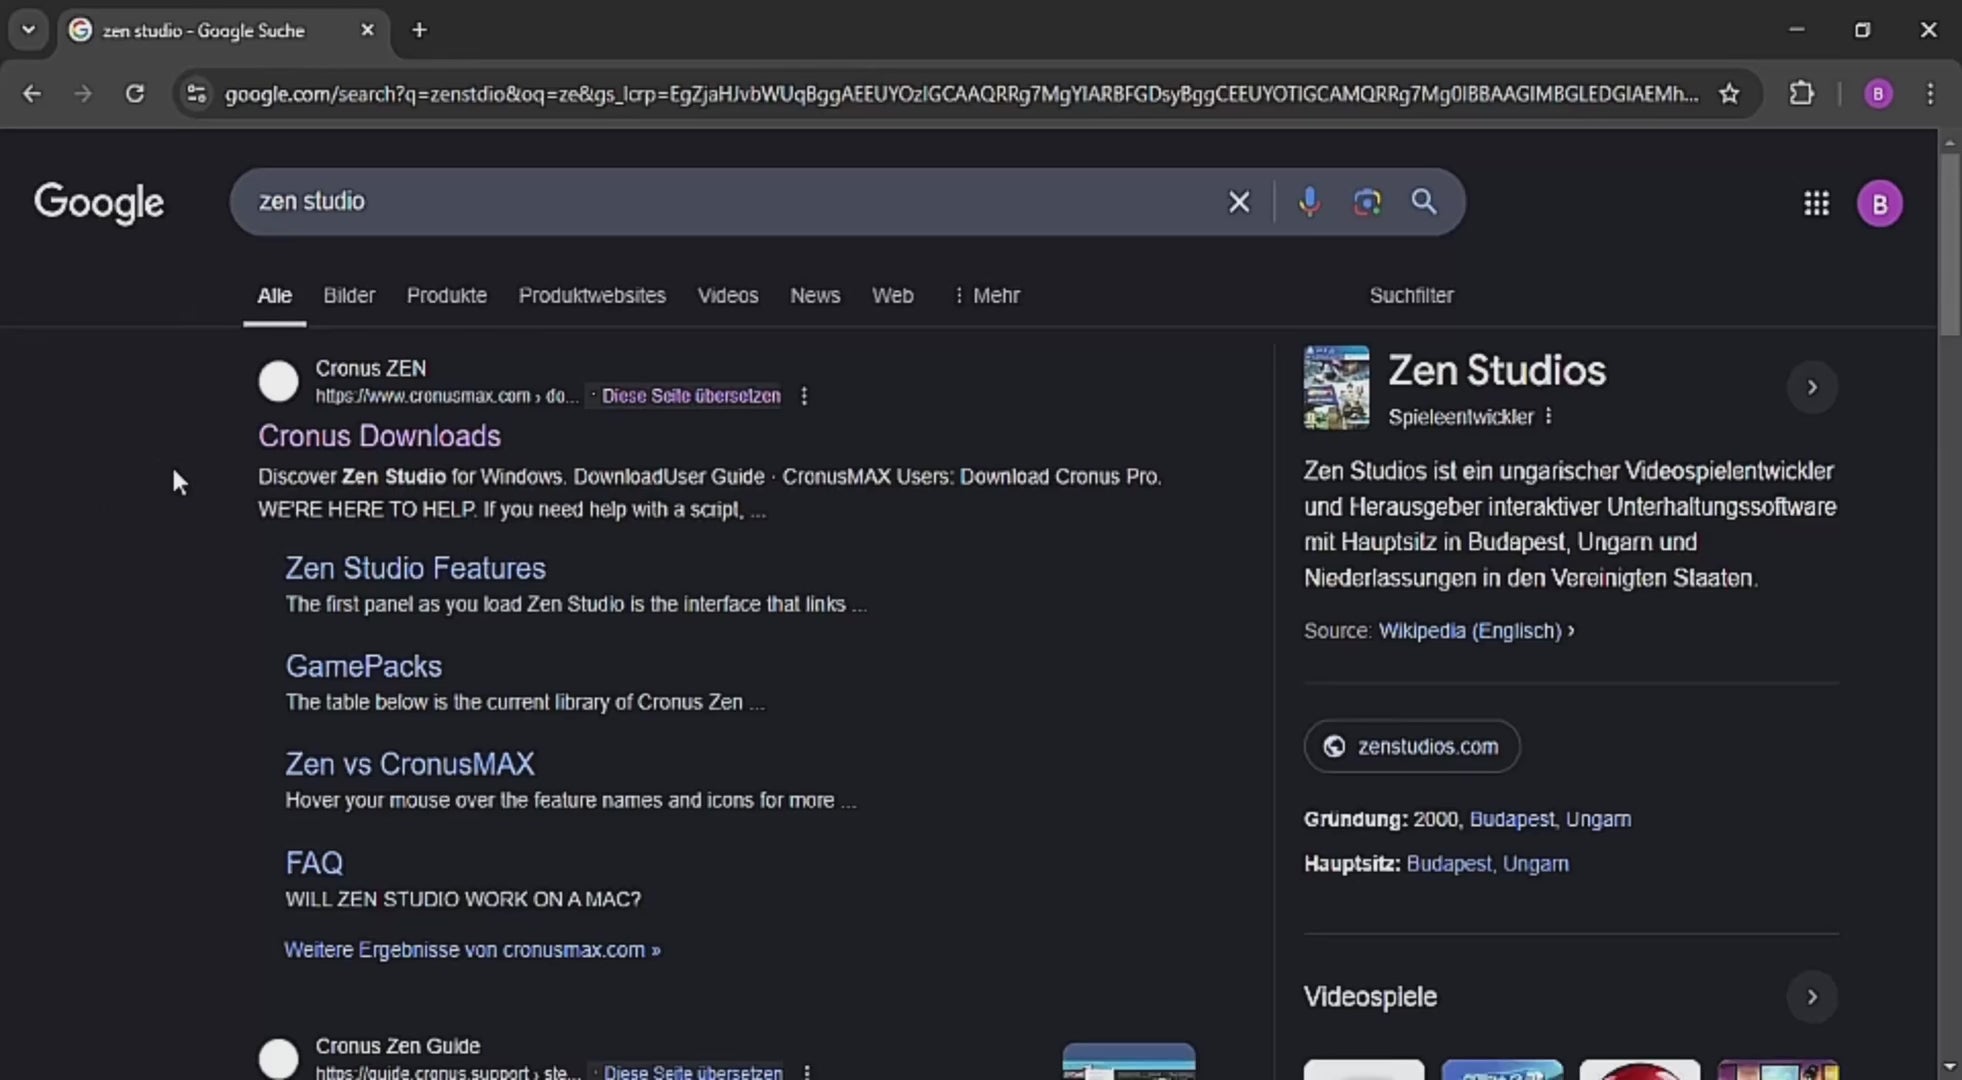The image size is (1962, 1080).
Task: Click the Cronus ZEN site favicon
Action: (278, 381)
